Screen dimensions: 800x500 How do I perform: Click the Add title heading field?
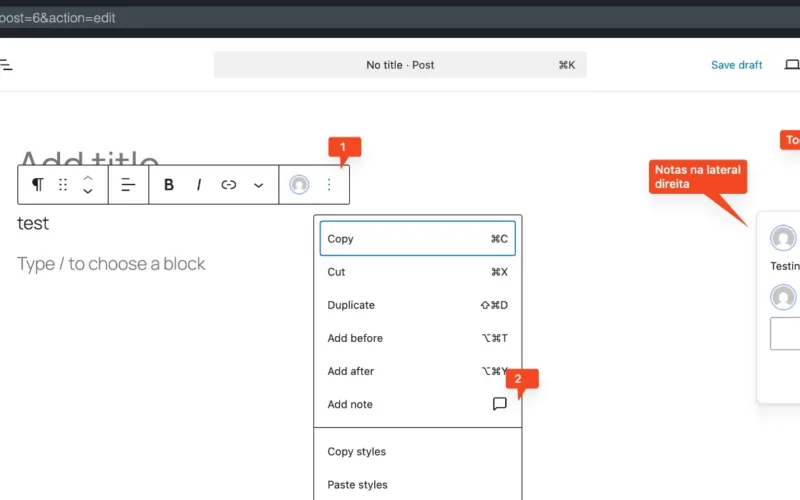(89, 157)
